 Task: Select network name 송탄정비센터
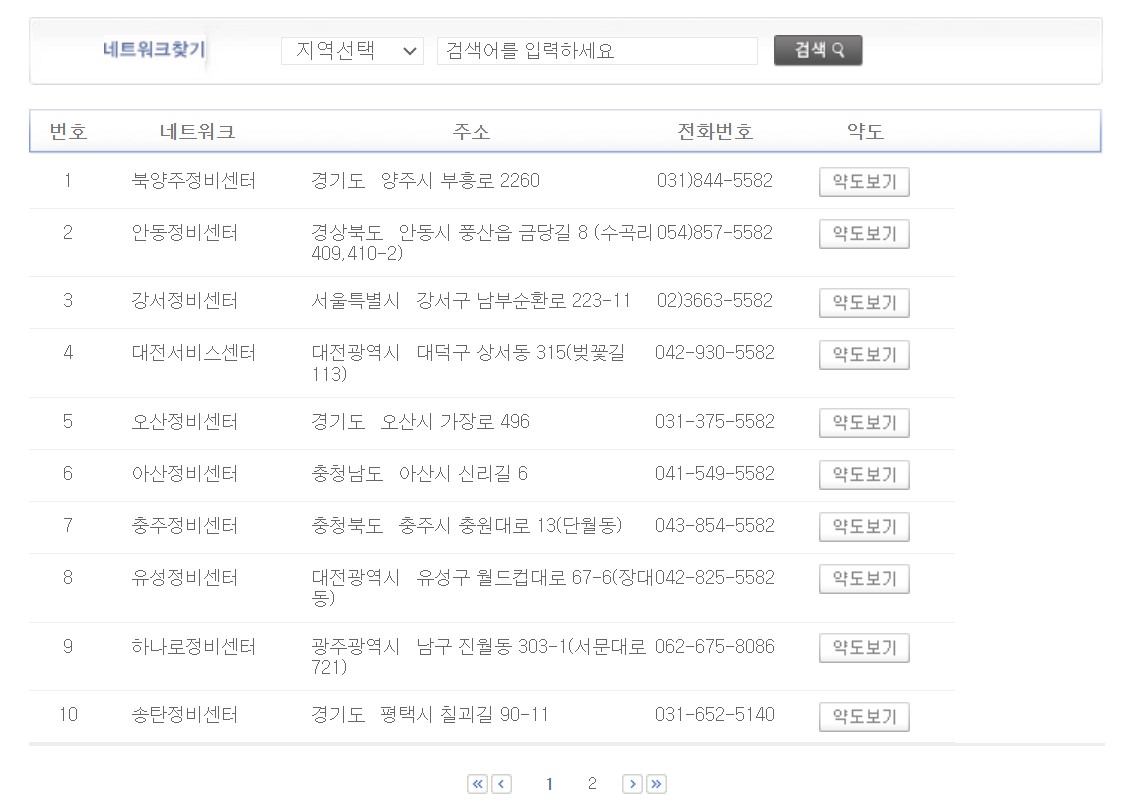[x=185, y=715]
